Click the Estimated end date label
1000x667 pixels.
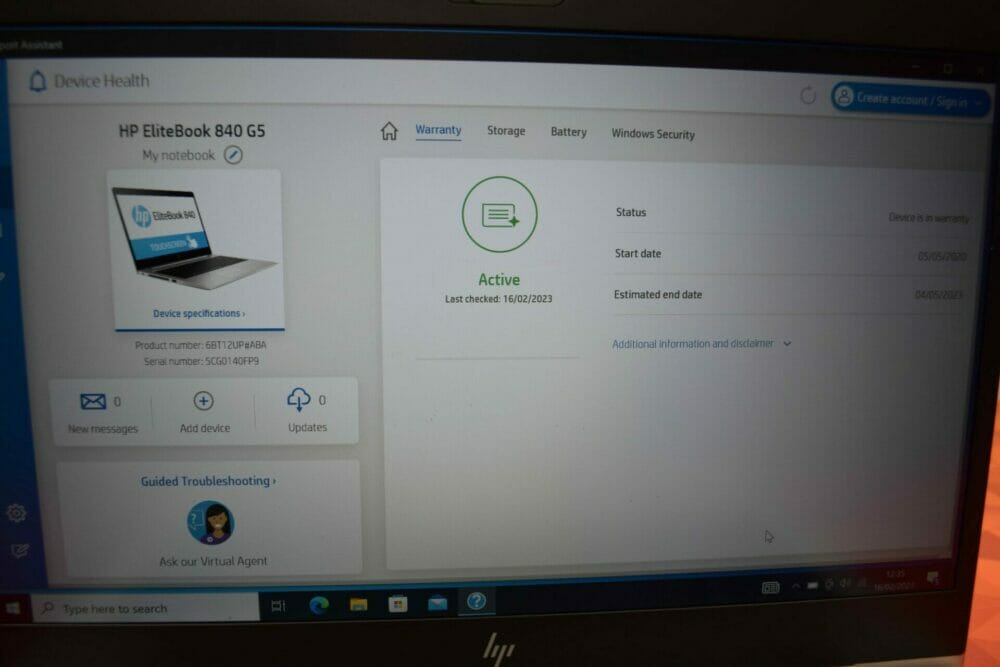[658, 295]
